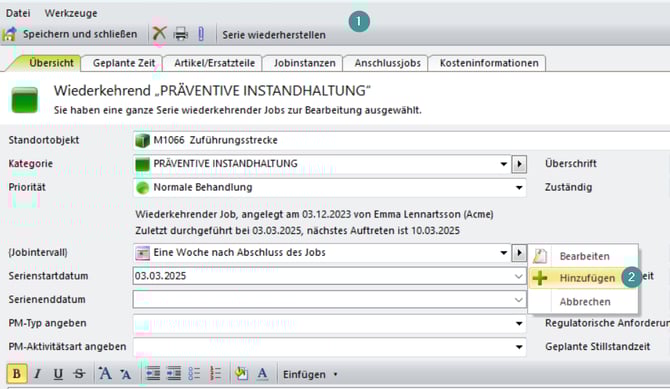
Task: Click the text highlight color icon
Action: [x=241, y=374]
